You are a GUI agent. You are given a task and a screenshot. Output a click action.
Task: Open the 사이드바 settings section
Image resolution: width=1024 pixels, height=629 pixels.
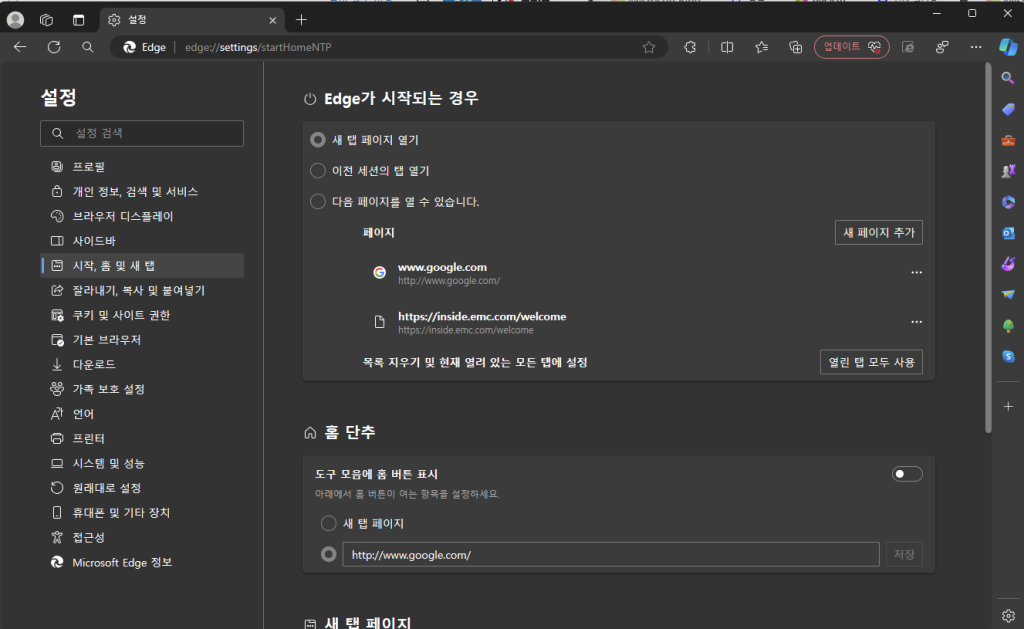click(x=142, y=241)
